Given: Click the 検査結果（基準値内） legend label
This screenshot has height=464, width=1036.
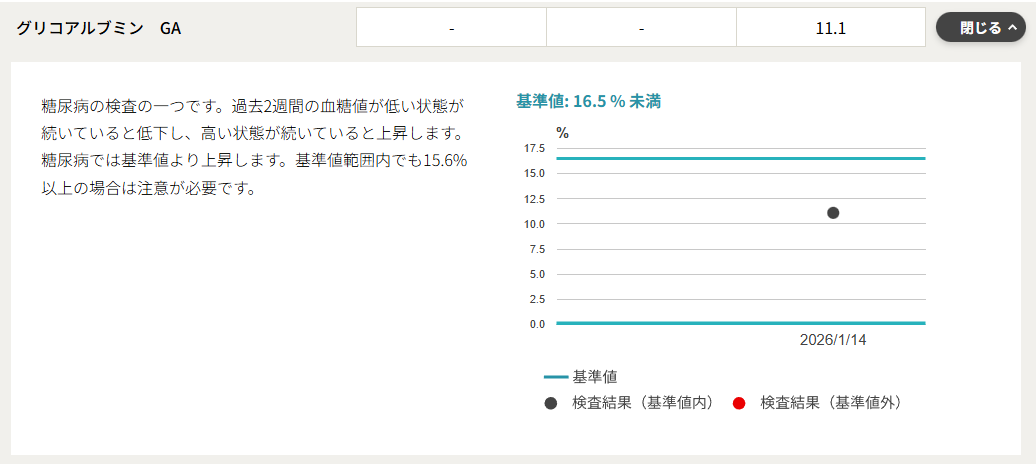Looking at the screenshot, I should point(644,403).
